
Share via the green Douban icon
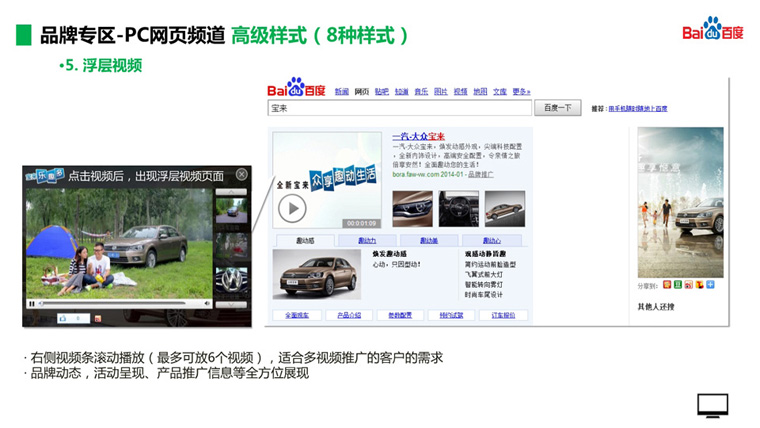(678, 285)
